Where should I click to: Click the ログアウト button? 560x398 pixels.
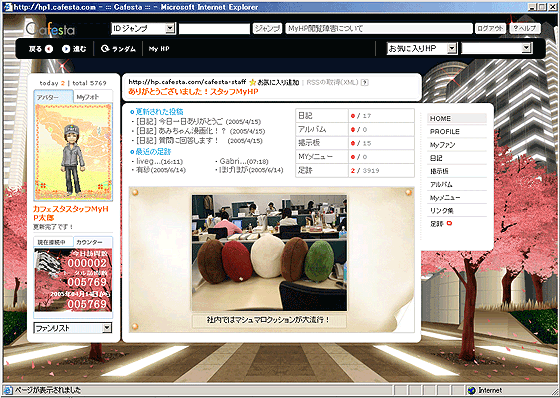tap(490, 28)
